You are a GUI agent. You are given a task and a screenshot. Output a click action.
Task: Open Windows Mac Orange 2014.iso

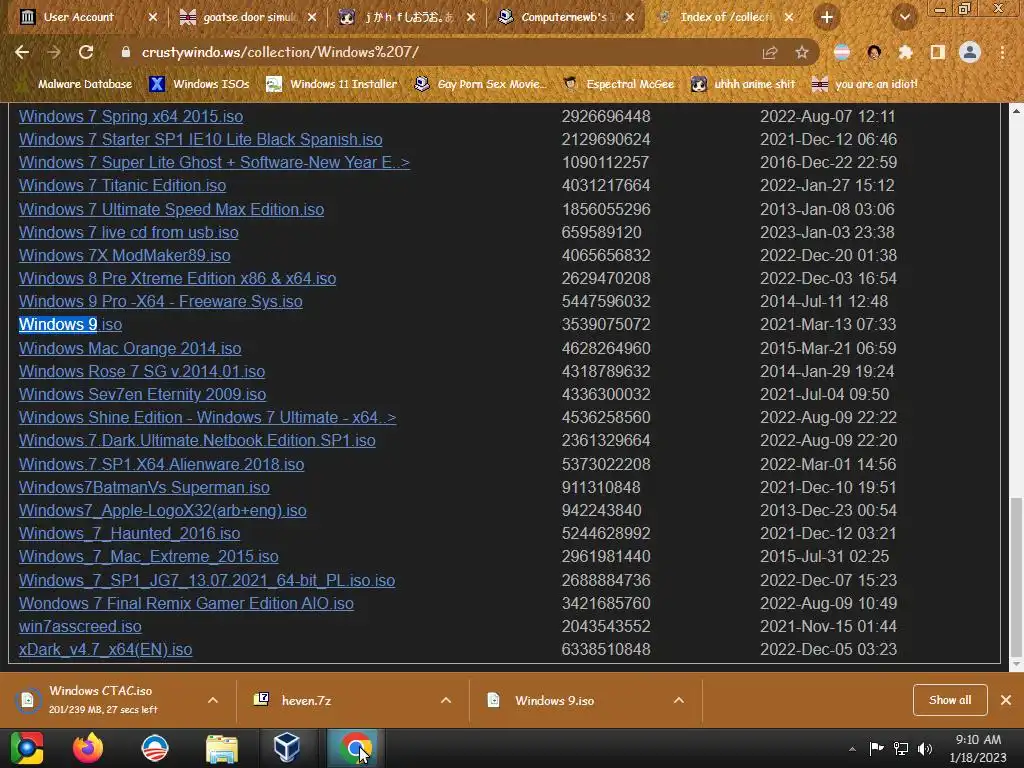pyautogui.click(x=130, y=348)
